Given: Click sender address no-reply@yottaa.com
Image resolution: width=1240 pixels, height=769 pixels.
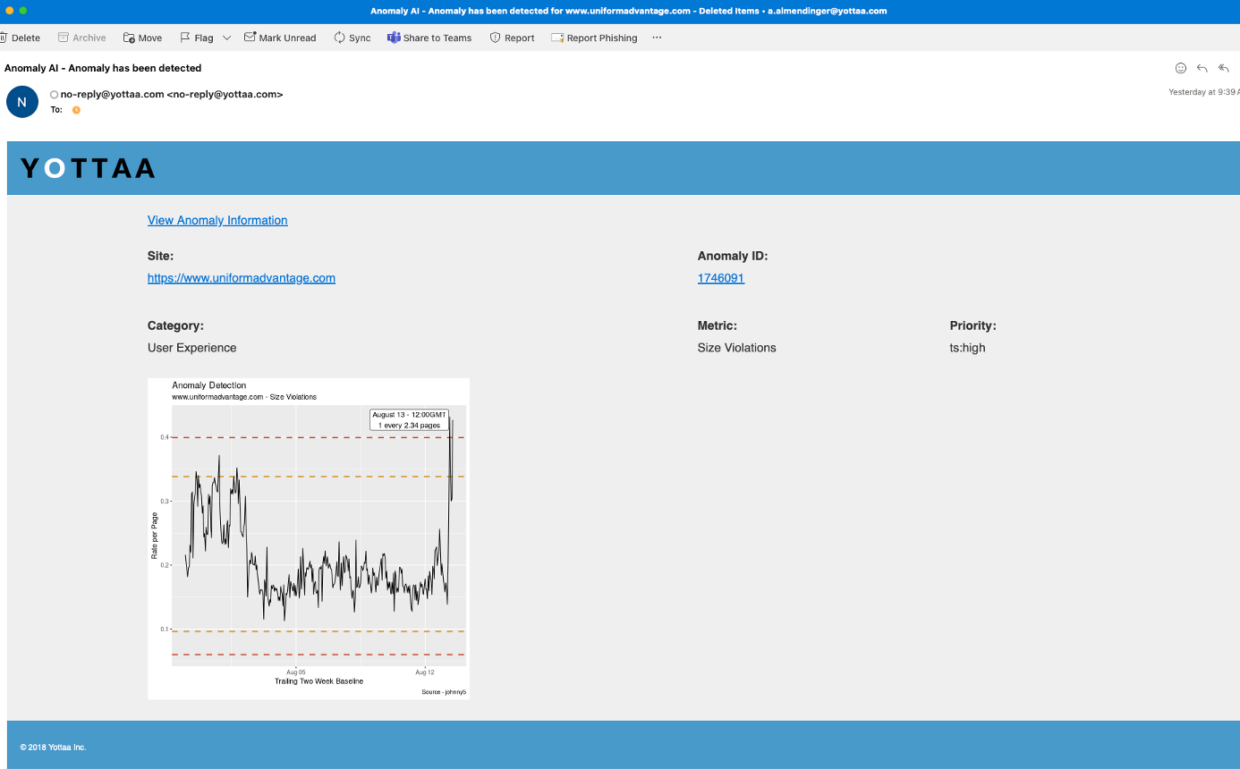Looking at the screenshot, I should tap(171, 94).
